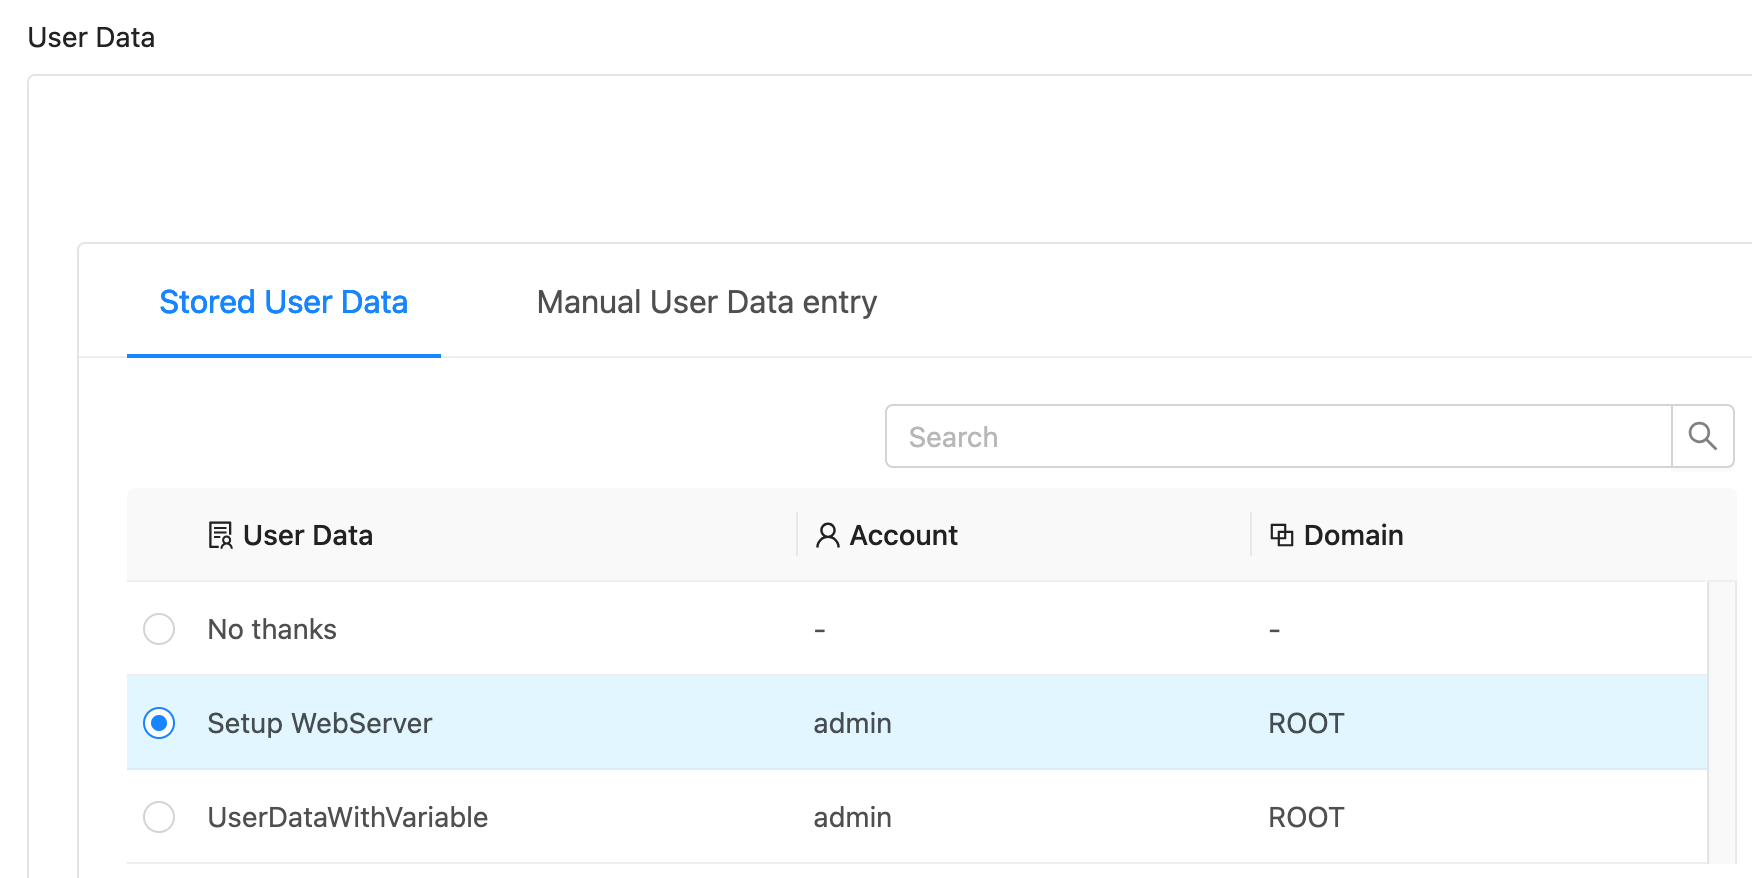Image resolution: width=1752 pixels, height=878 pixels.
Task: Select the UserDataWithVariable radio button
Action: [x=159, y=817]
